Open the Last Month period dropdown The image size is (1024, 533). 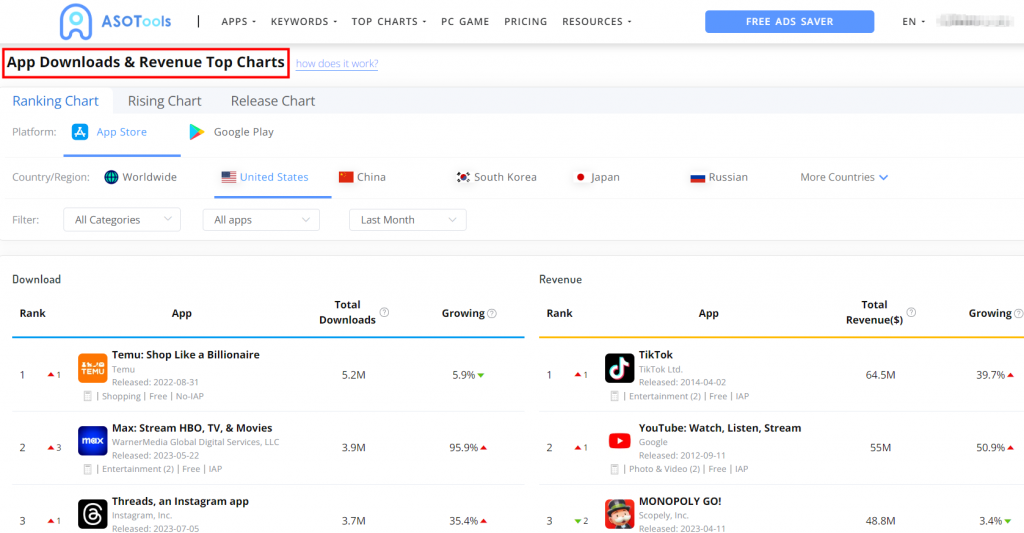[407, 220]
